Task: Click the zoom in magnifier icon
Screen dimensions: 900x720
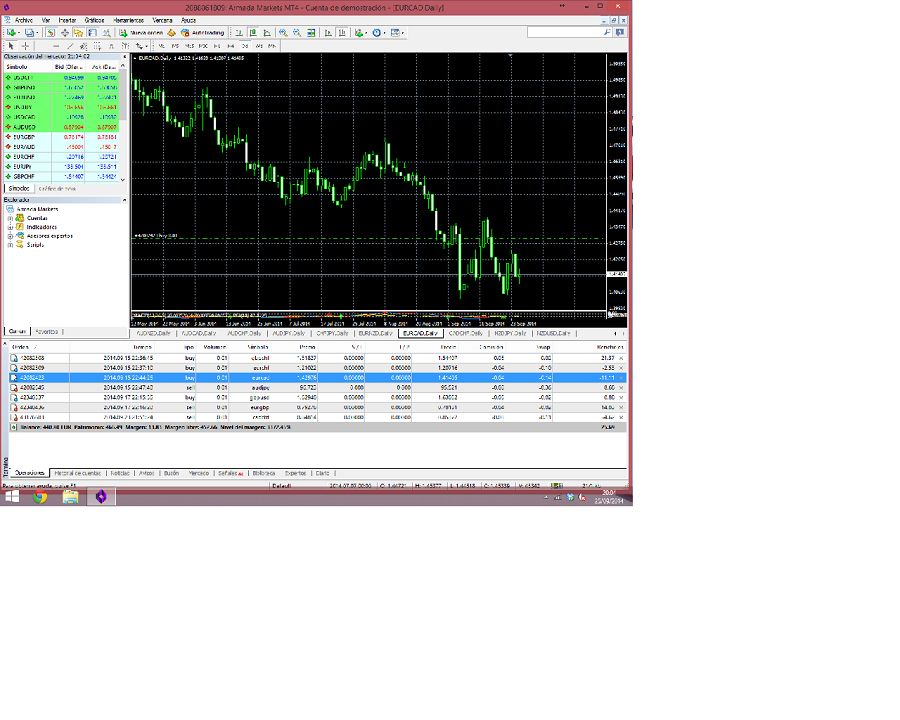Action: (x=283, y=33)
